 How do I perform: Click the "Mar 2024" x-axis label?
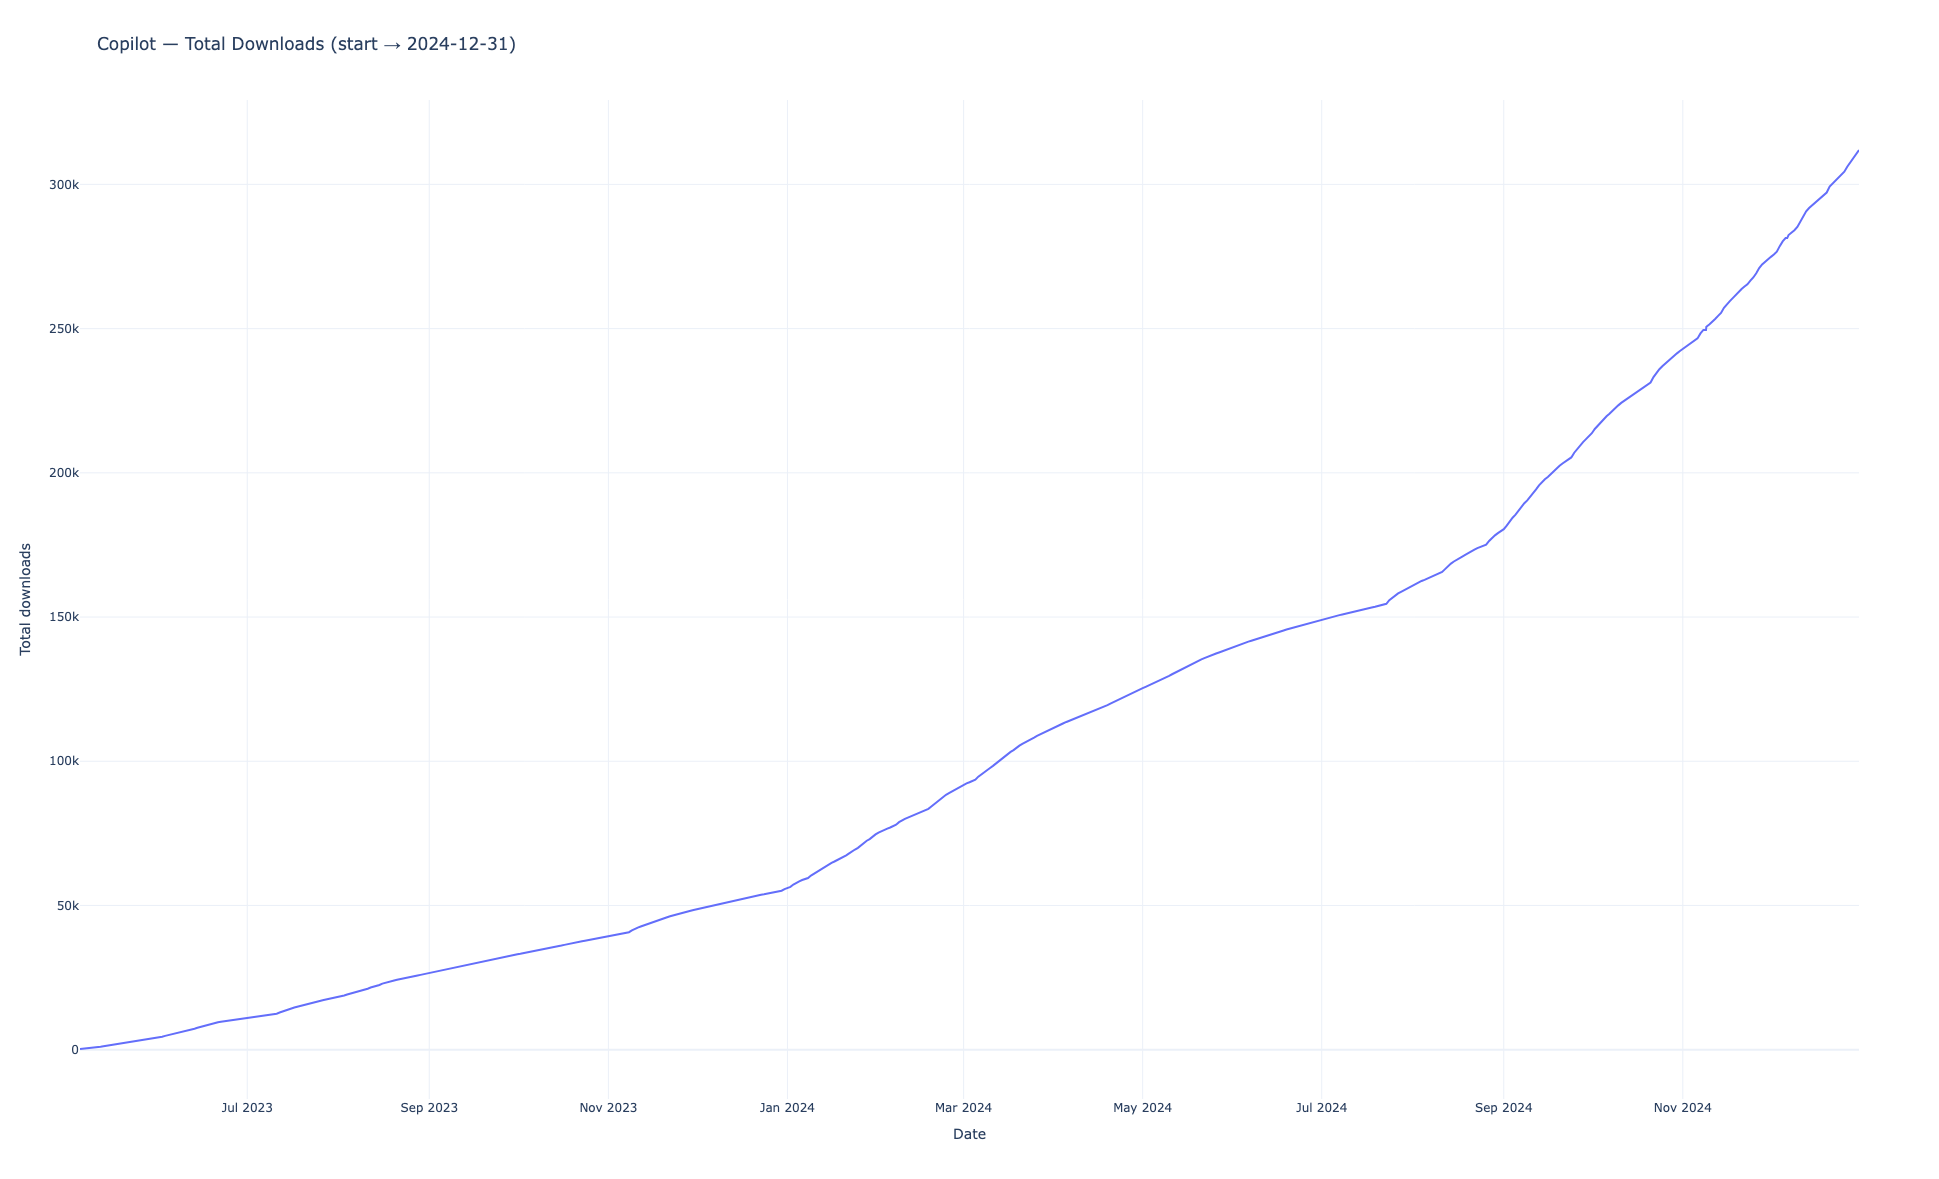tap(963, 1108)
